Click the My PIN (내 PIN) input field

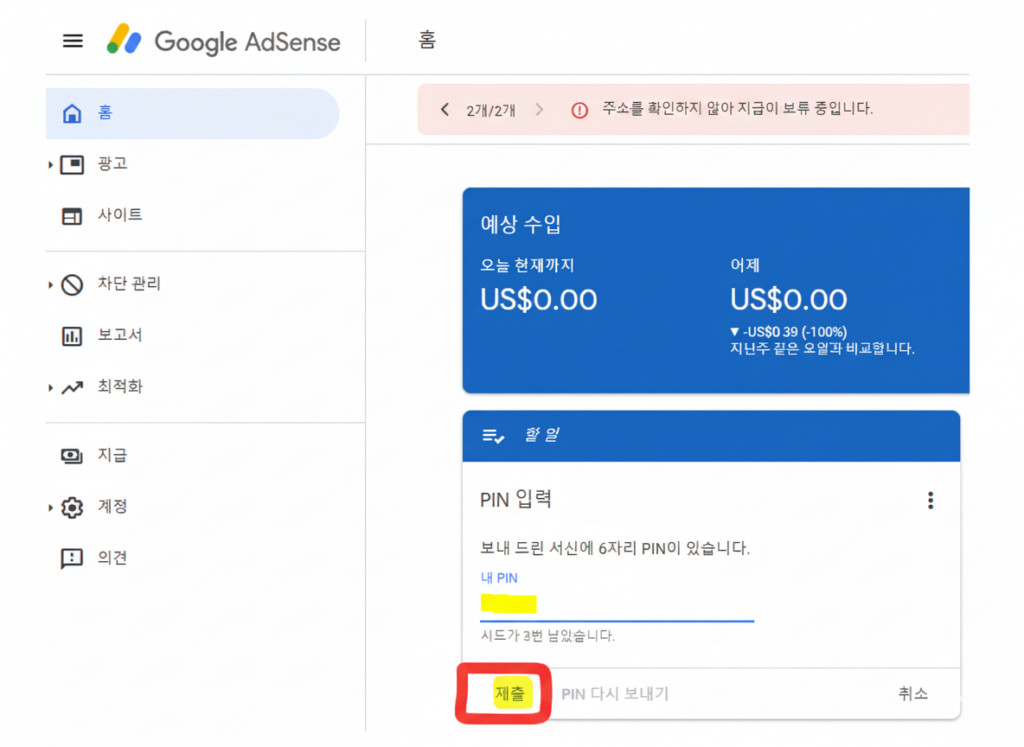pos(616,604)
